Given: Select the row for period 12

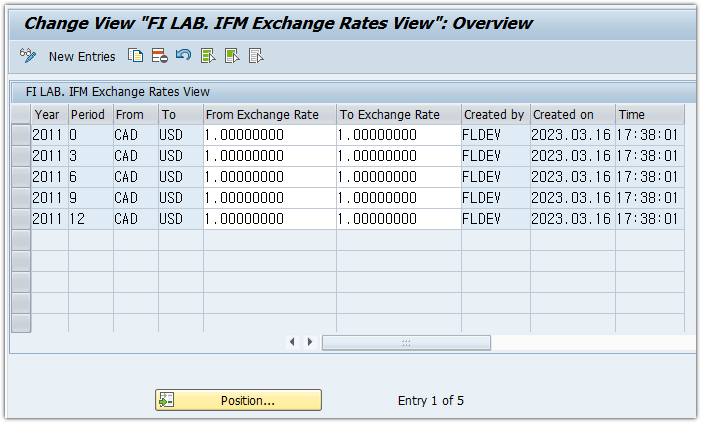Looking at the screenshot, I should [x=20, y=219].
